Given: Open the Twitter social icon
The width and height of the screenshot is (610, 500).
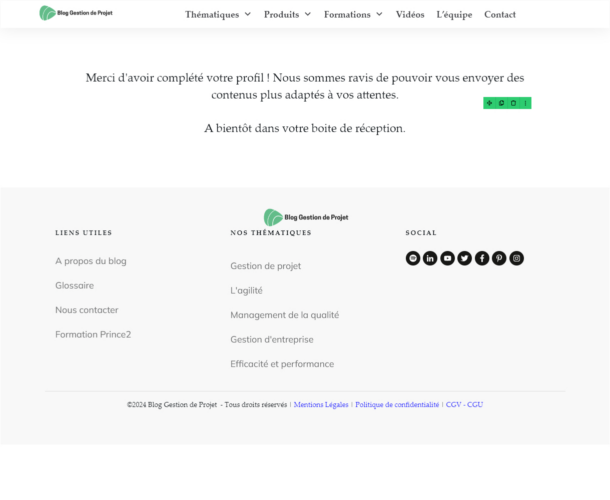Looking at the screenshot, I should (465, 258).
